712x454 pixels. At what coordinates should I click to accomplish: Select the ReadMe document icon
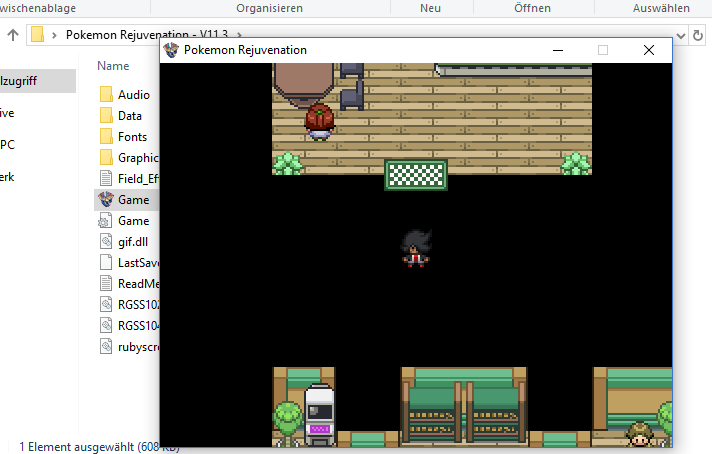(106, 283)
